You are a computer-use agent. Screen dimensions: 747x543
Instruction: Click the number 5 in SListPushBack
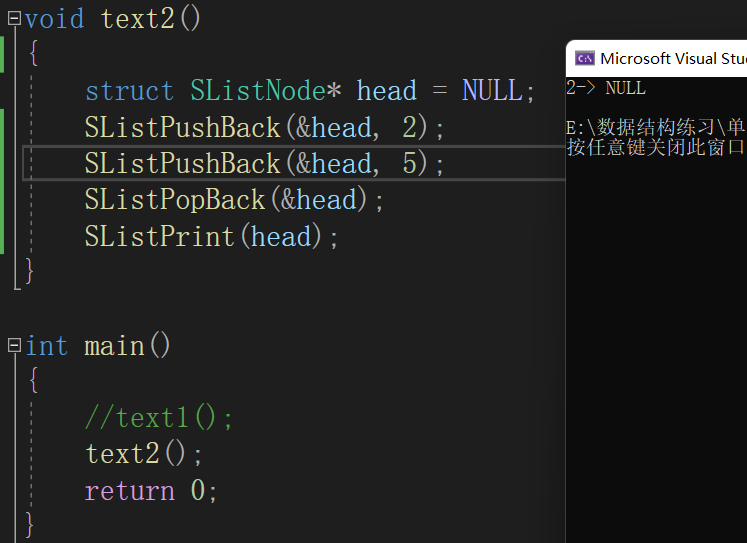(409, 163)
